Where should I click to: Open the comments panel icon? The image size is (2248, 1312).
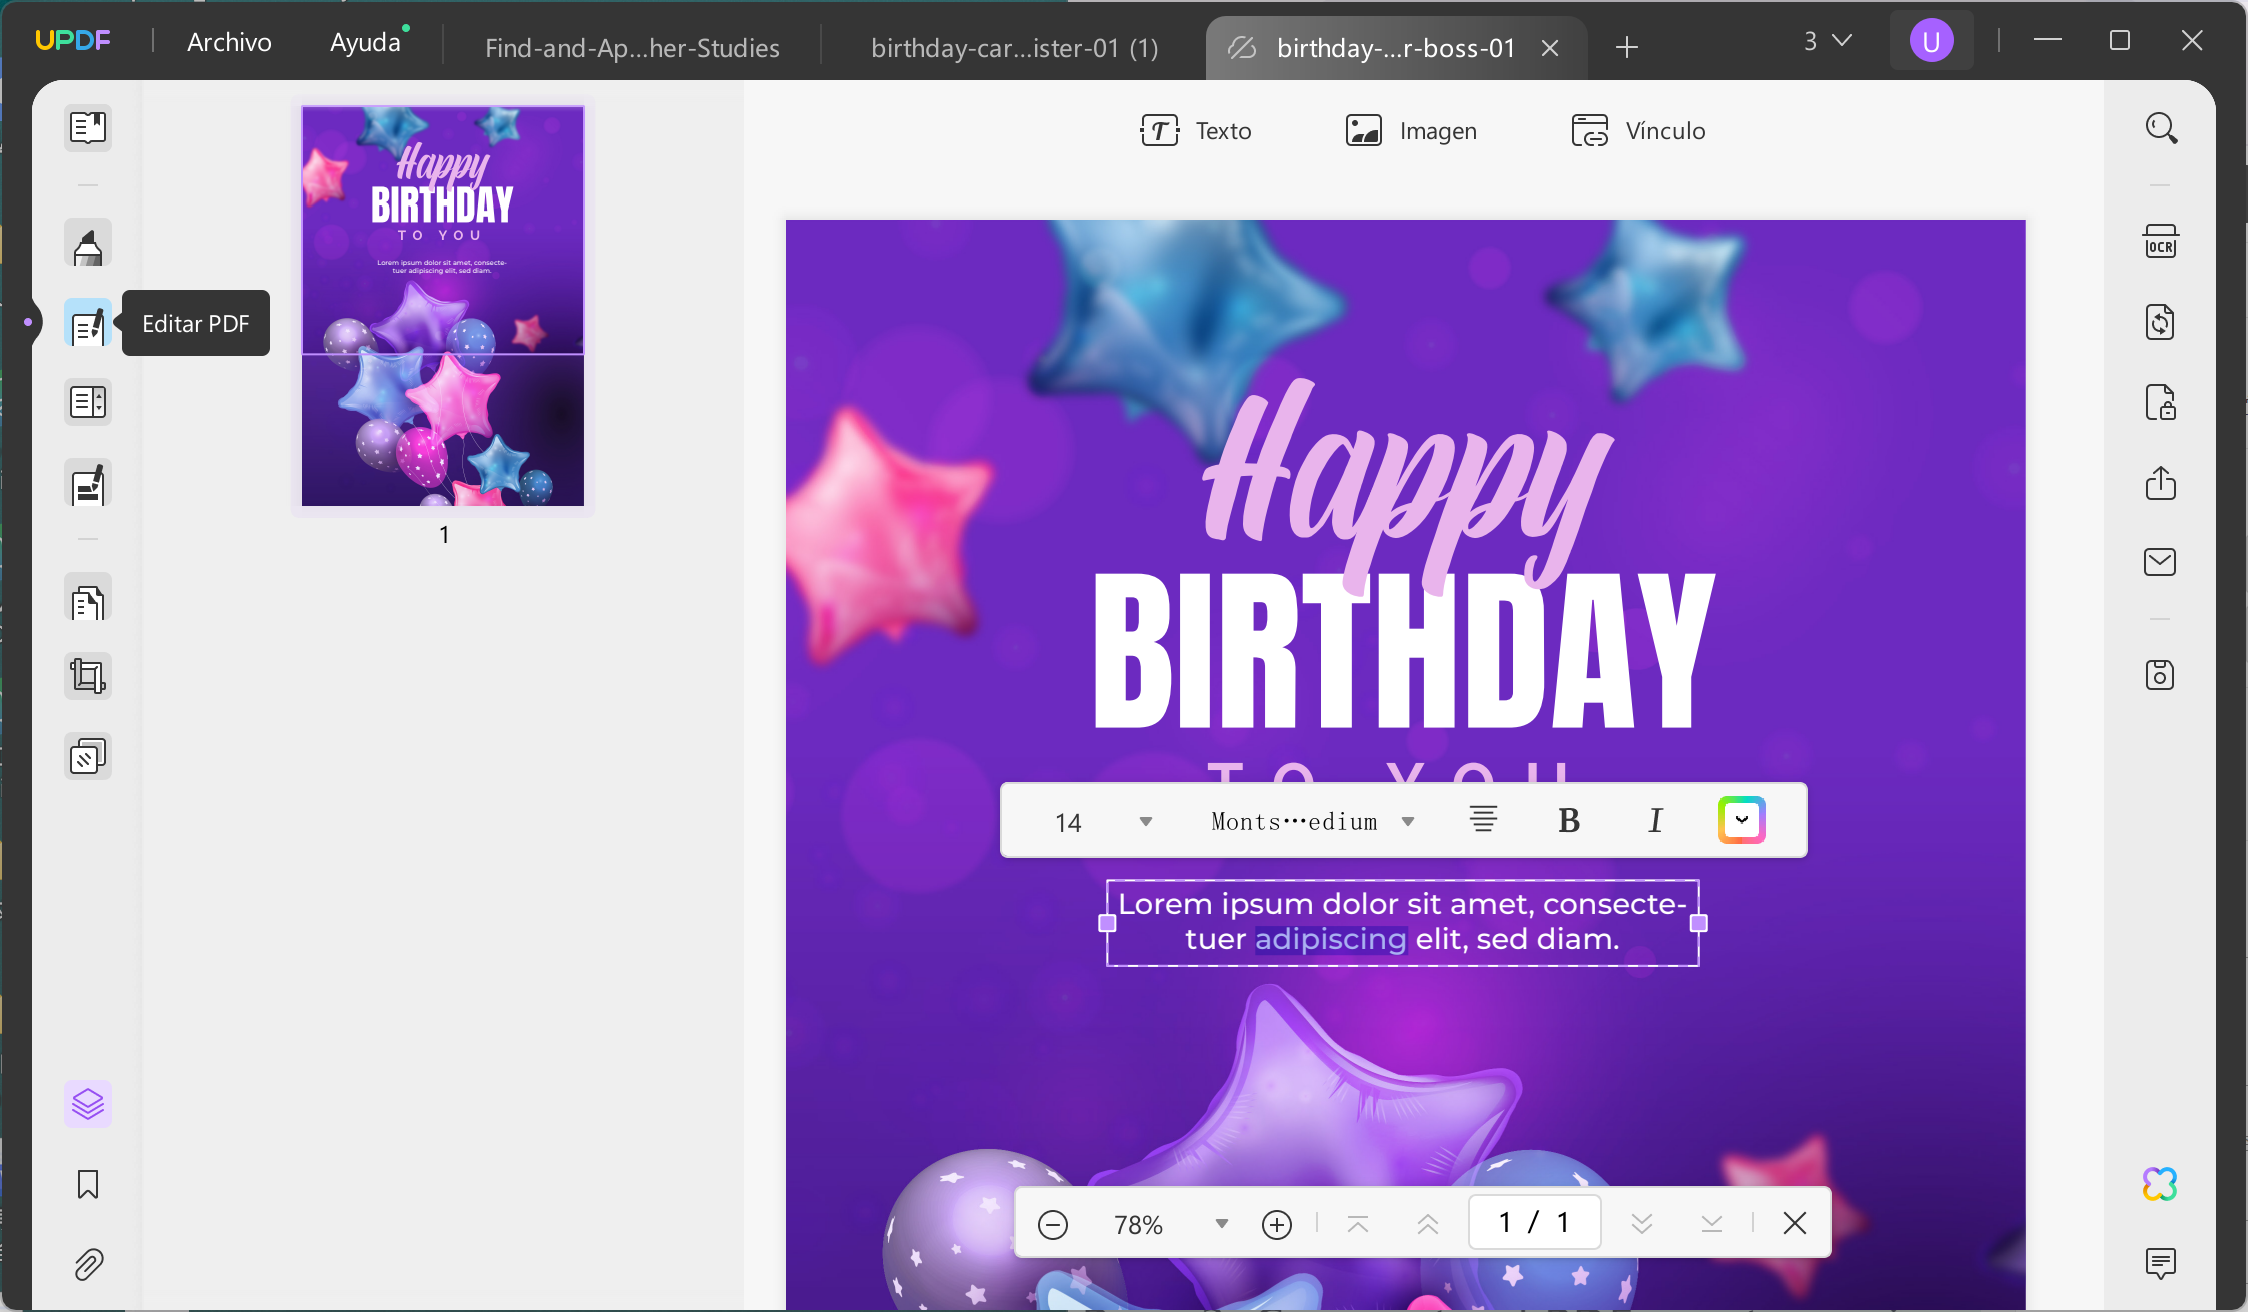point(2161,1263)
